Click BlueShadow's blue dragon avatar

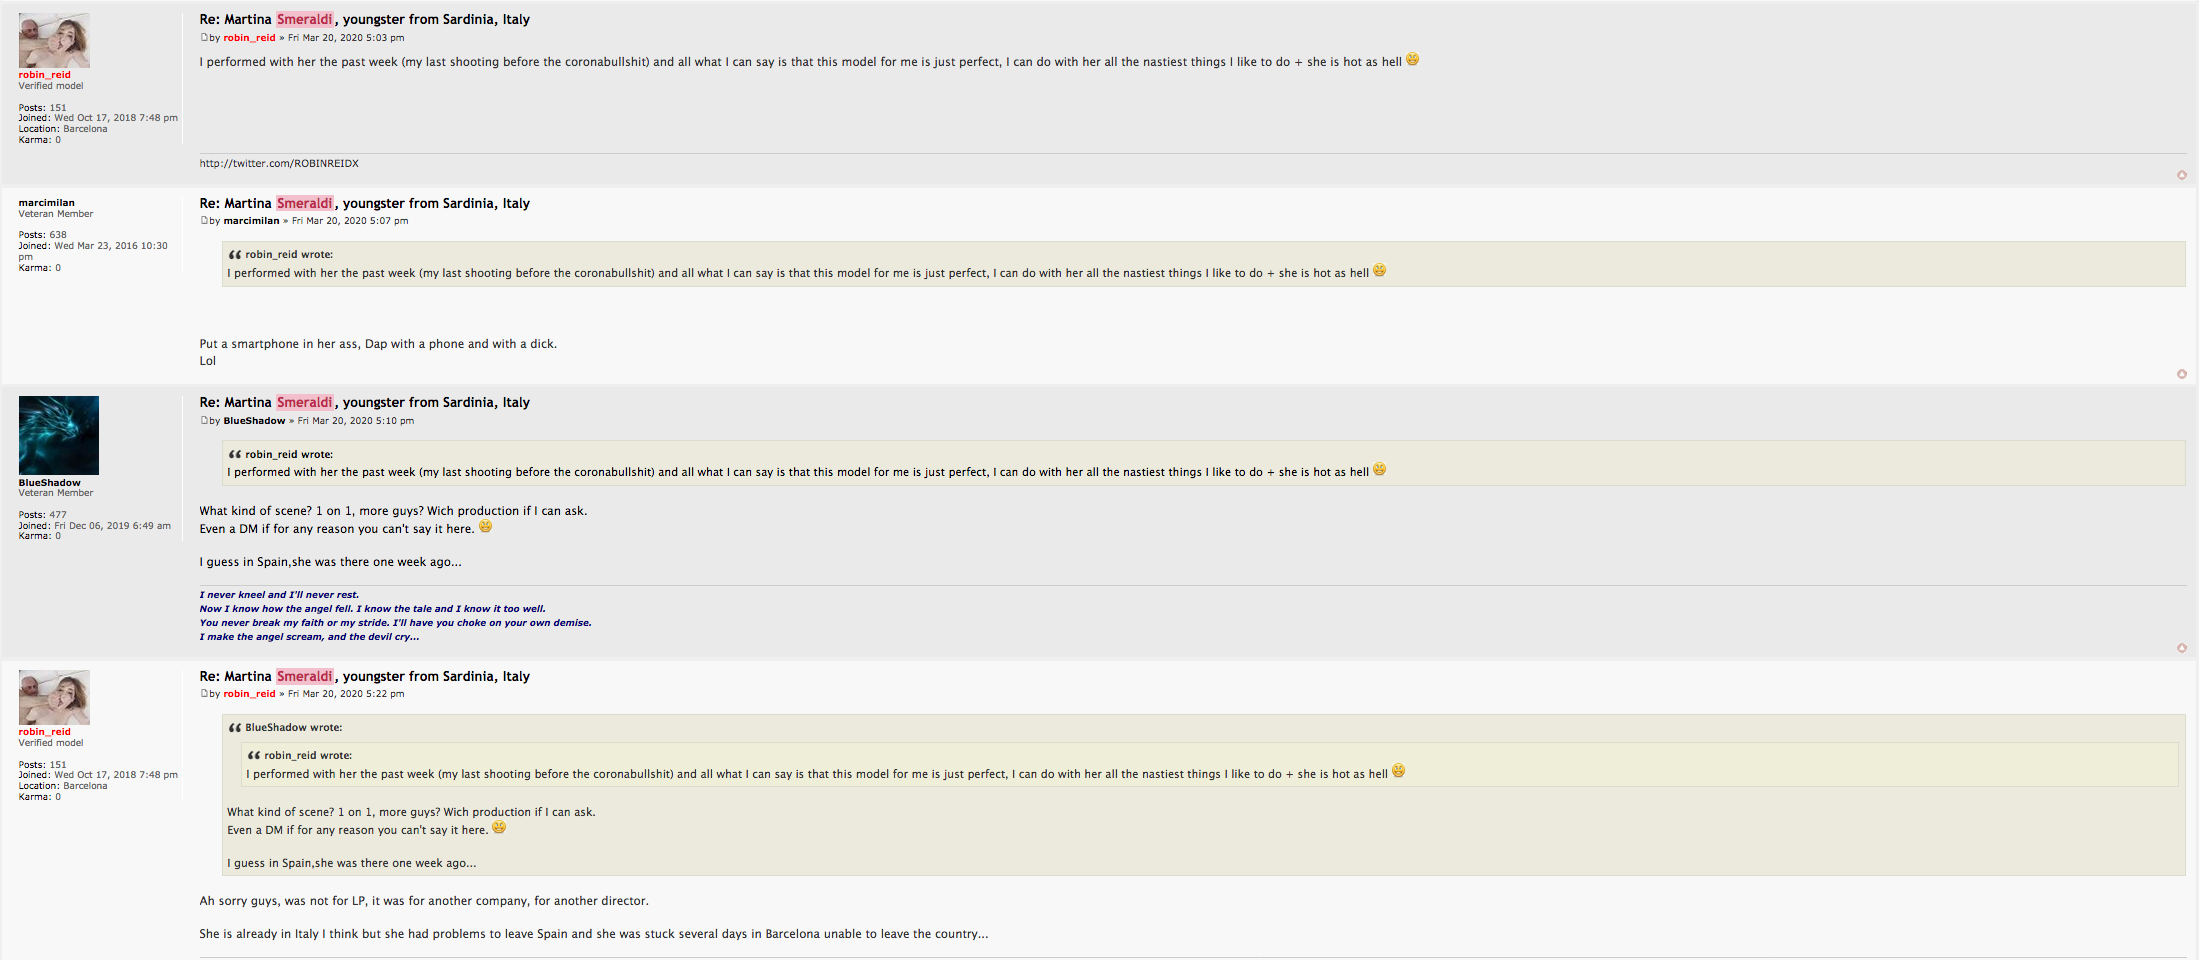pyautogui.click(x=58, y=435)
